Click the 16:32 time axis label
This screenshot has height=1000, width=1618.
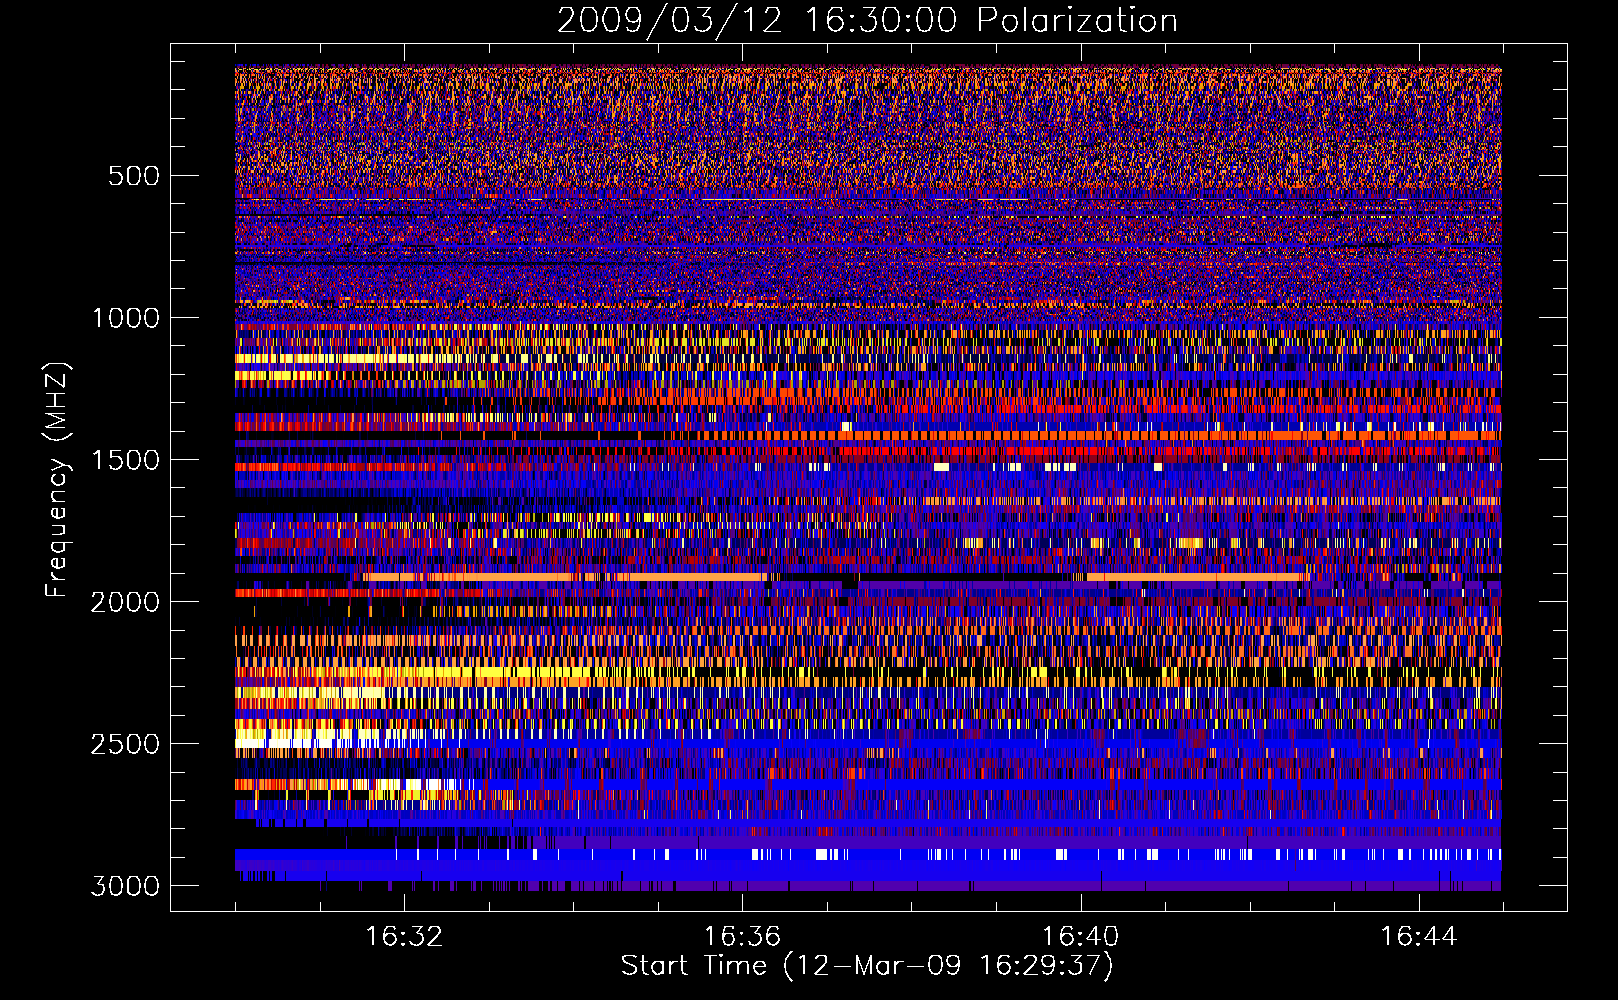(x=404, y=937)
